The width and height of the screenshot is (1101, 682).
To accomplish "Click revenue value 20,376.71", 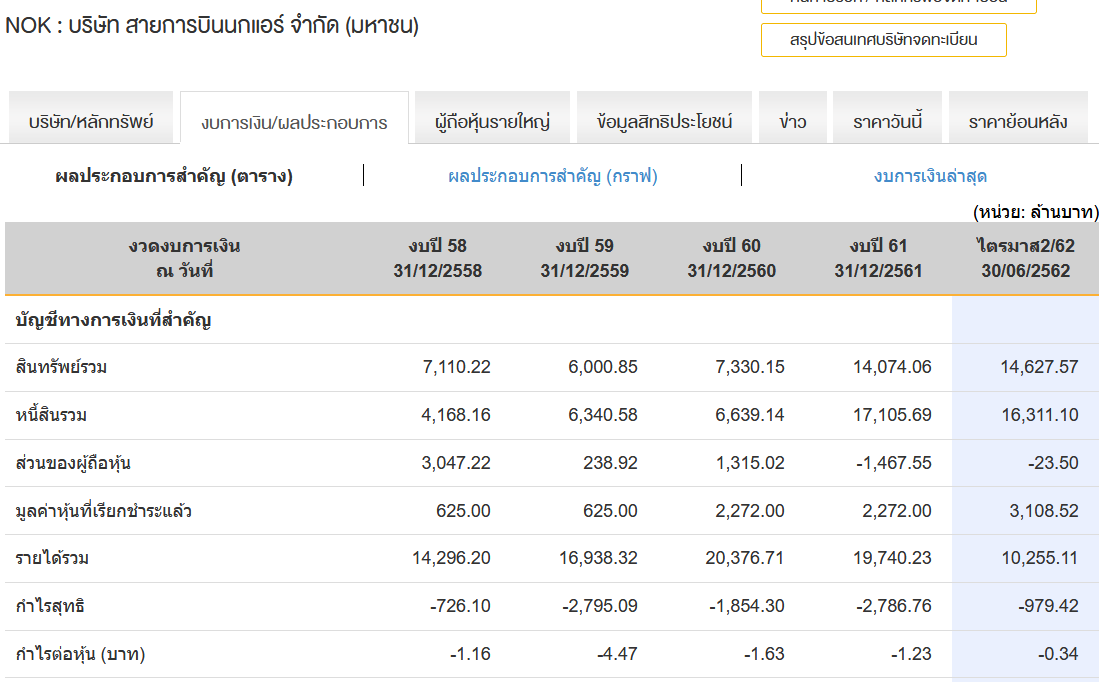I will click(745, 558).
